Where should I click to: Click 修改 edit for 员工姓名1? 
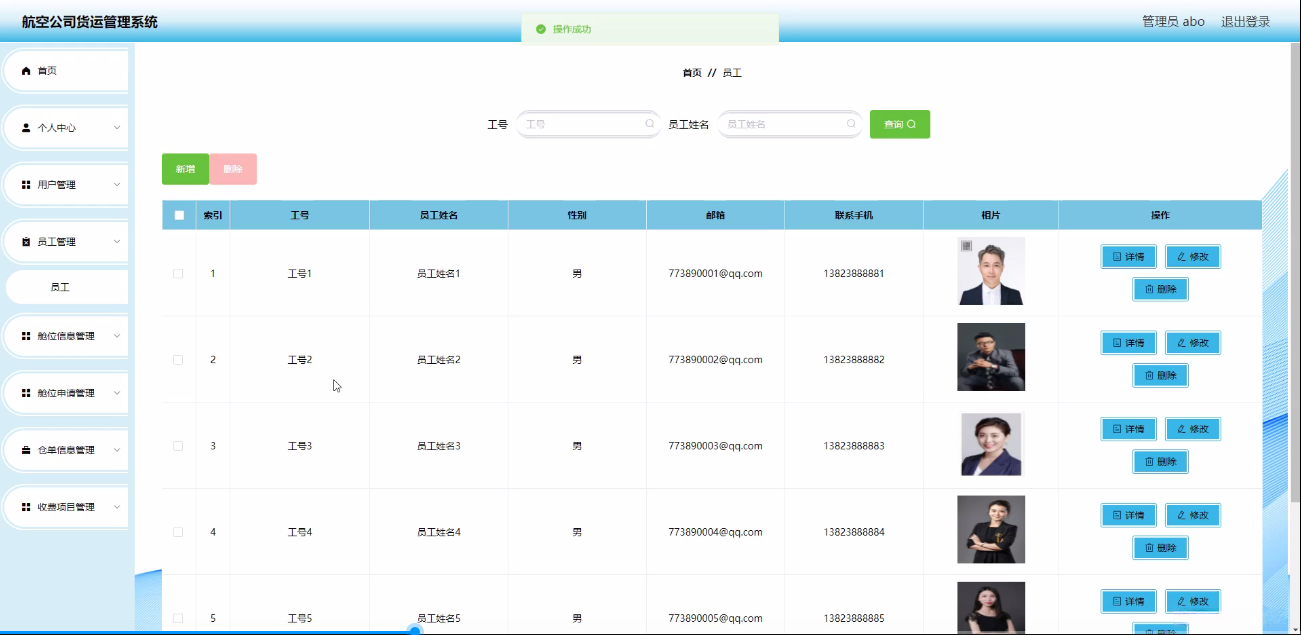tap(1192, 257)
